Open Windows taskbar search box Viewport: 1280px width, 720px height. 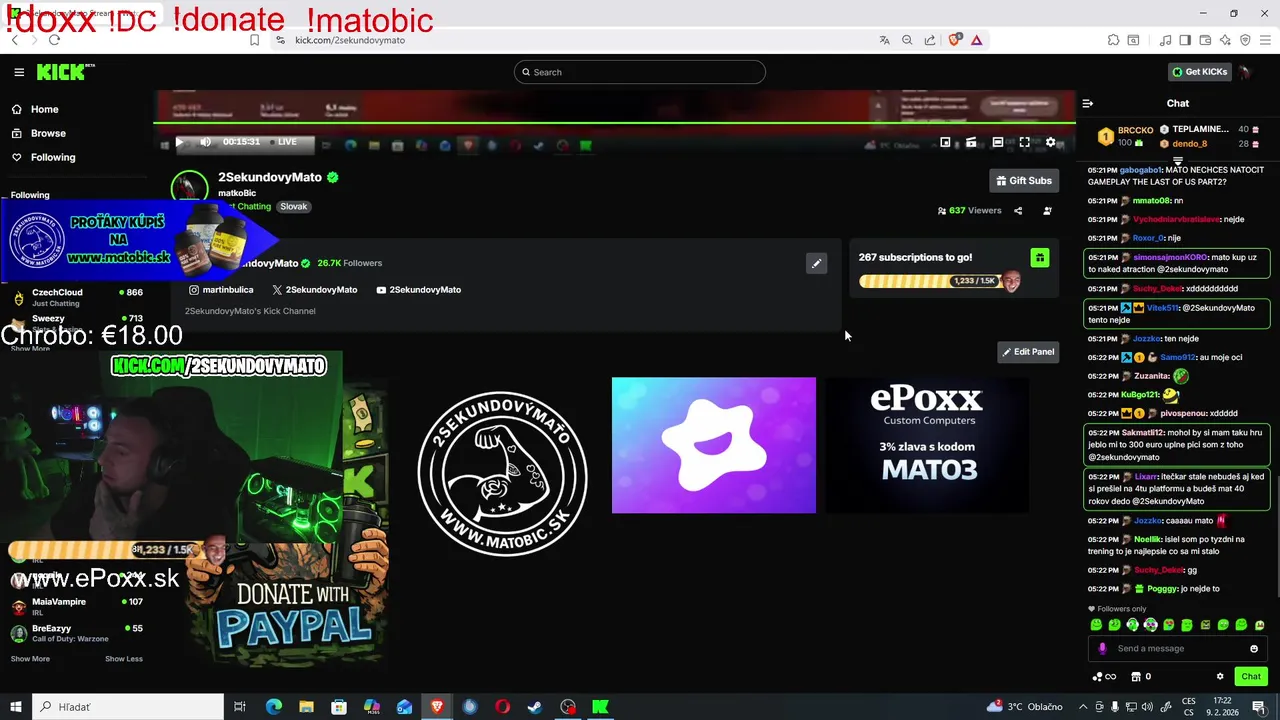128,707
